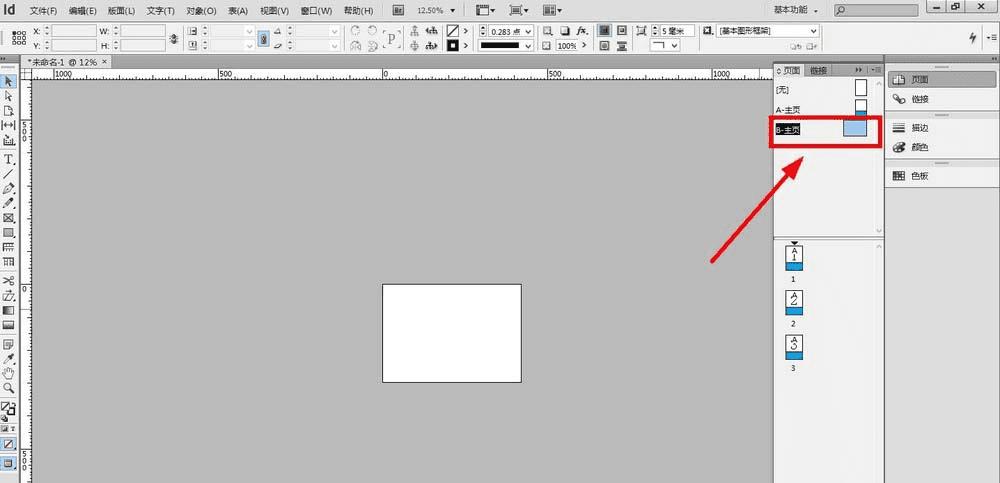Select page 2 thumbnail in Pages panel
1000x483 pixels.
[x=794, y=302]
